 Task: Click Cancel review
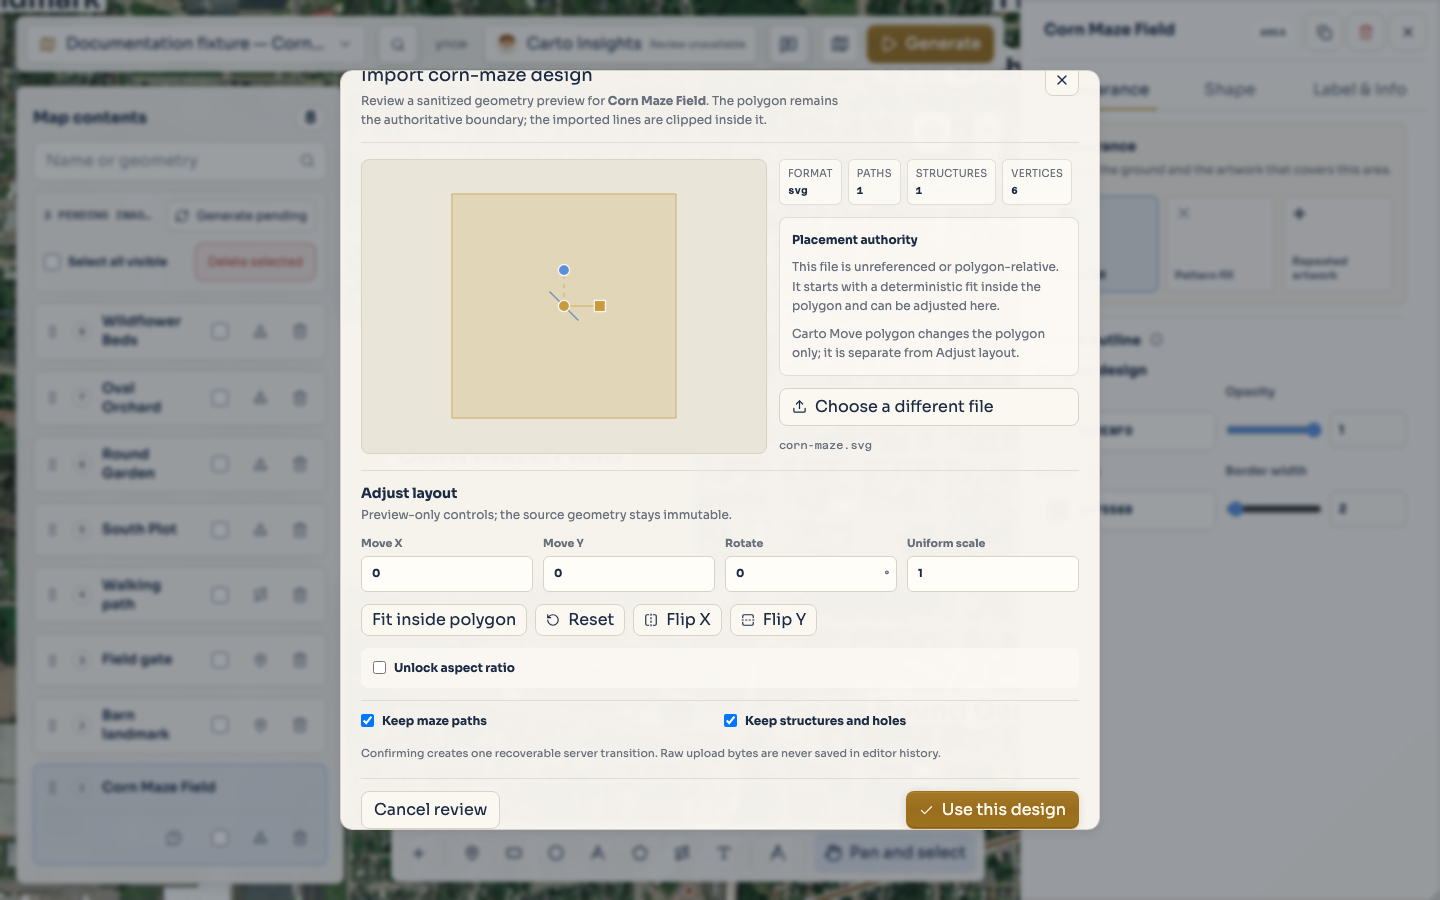[x=430, y=810]
